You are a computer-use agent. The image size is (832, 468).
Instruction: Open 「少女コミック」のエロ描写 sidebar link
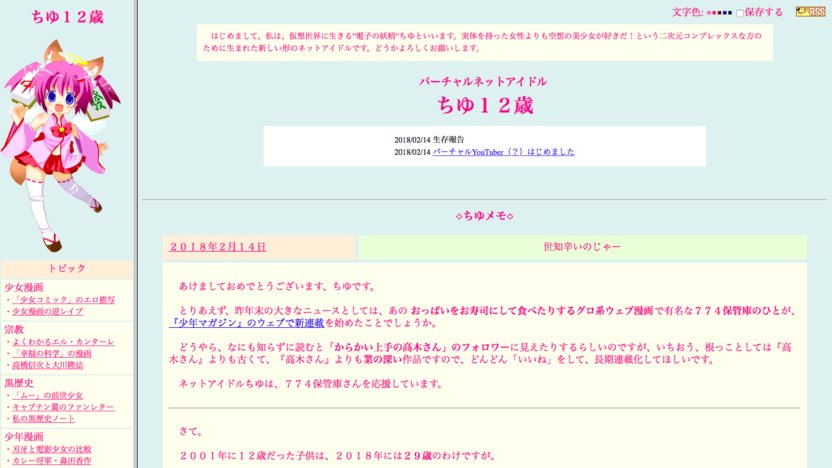[64, 300]
